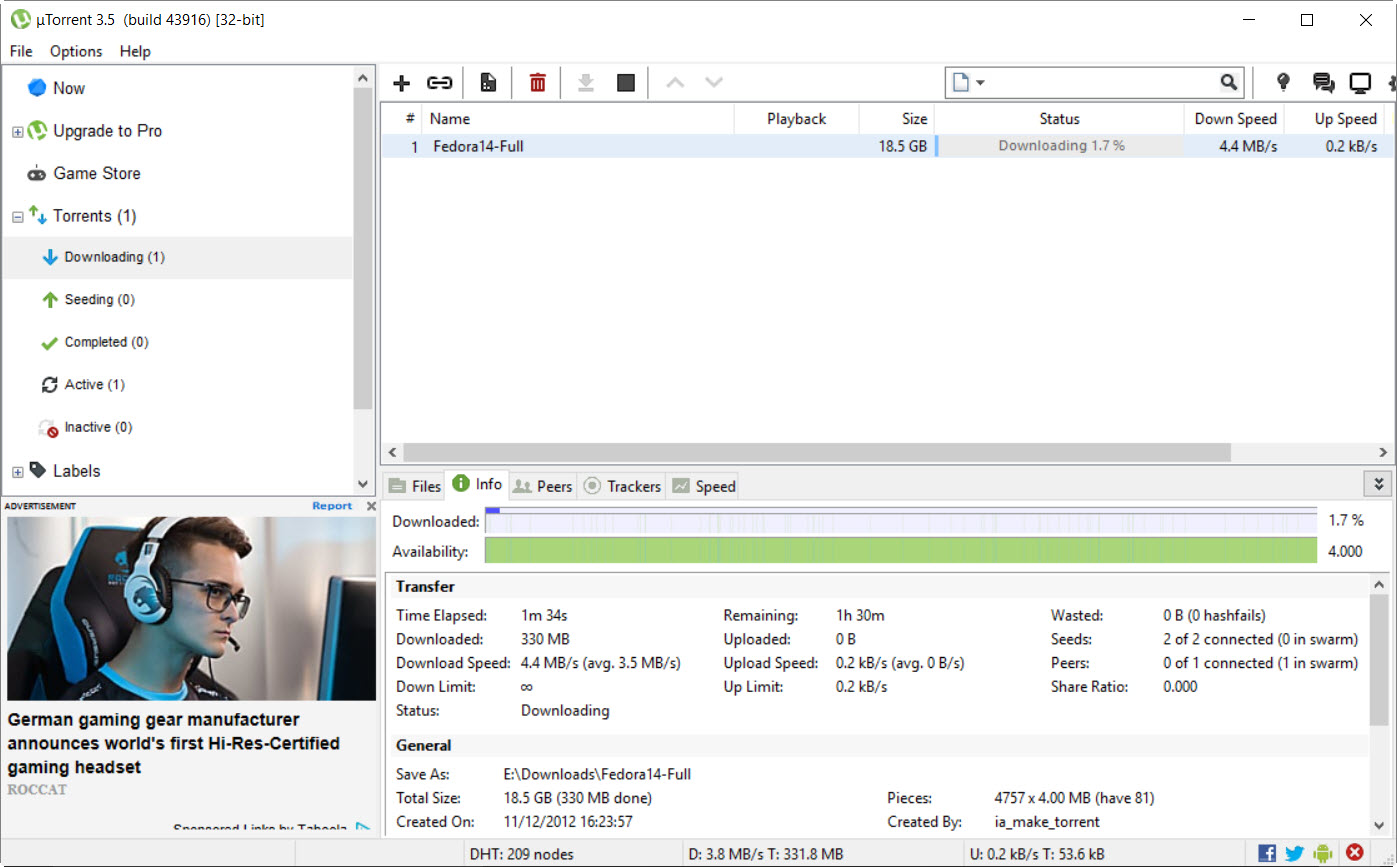
Task: Click the green Availability bar
Action: coord(901,551)
